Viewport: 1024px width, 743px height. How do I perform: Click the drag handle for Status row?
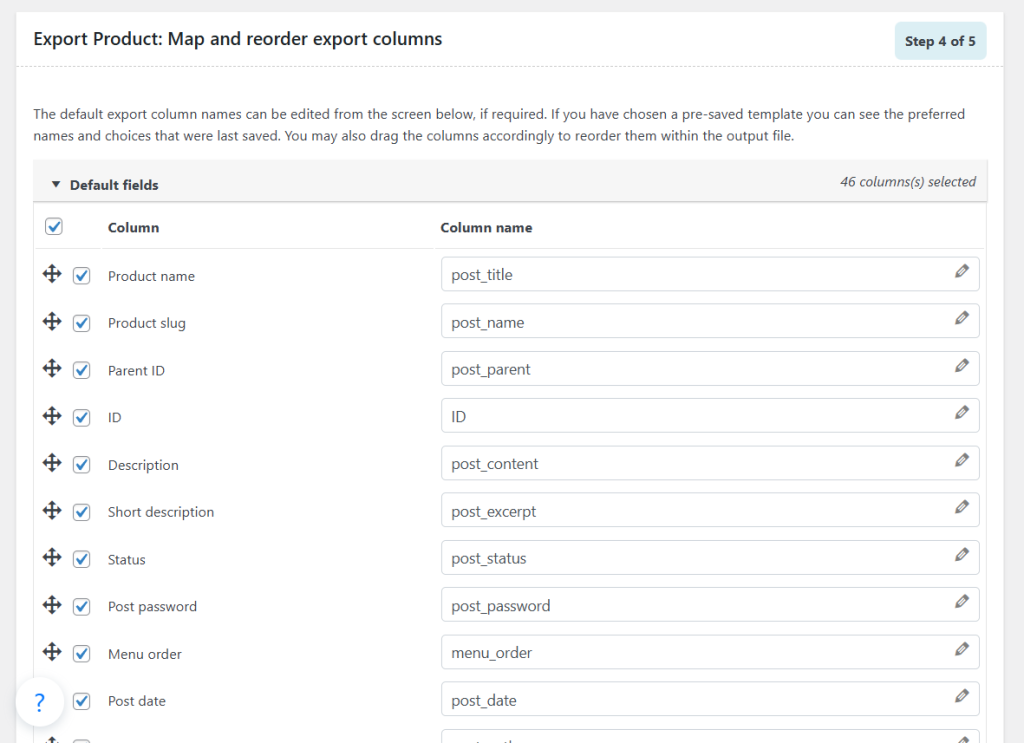[52, 557]
